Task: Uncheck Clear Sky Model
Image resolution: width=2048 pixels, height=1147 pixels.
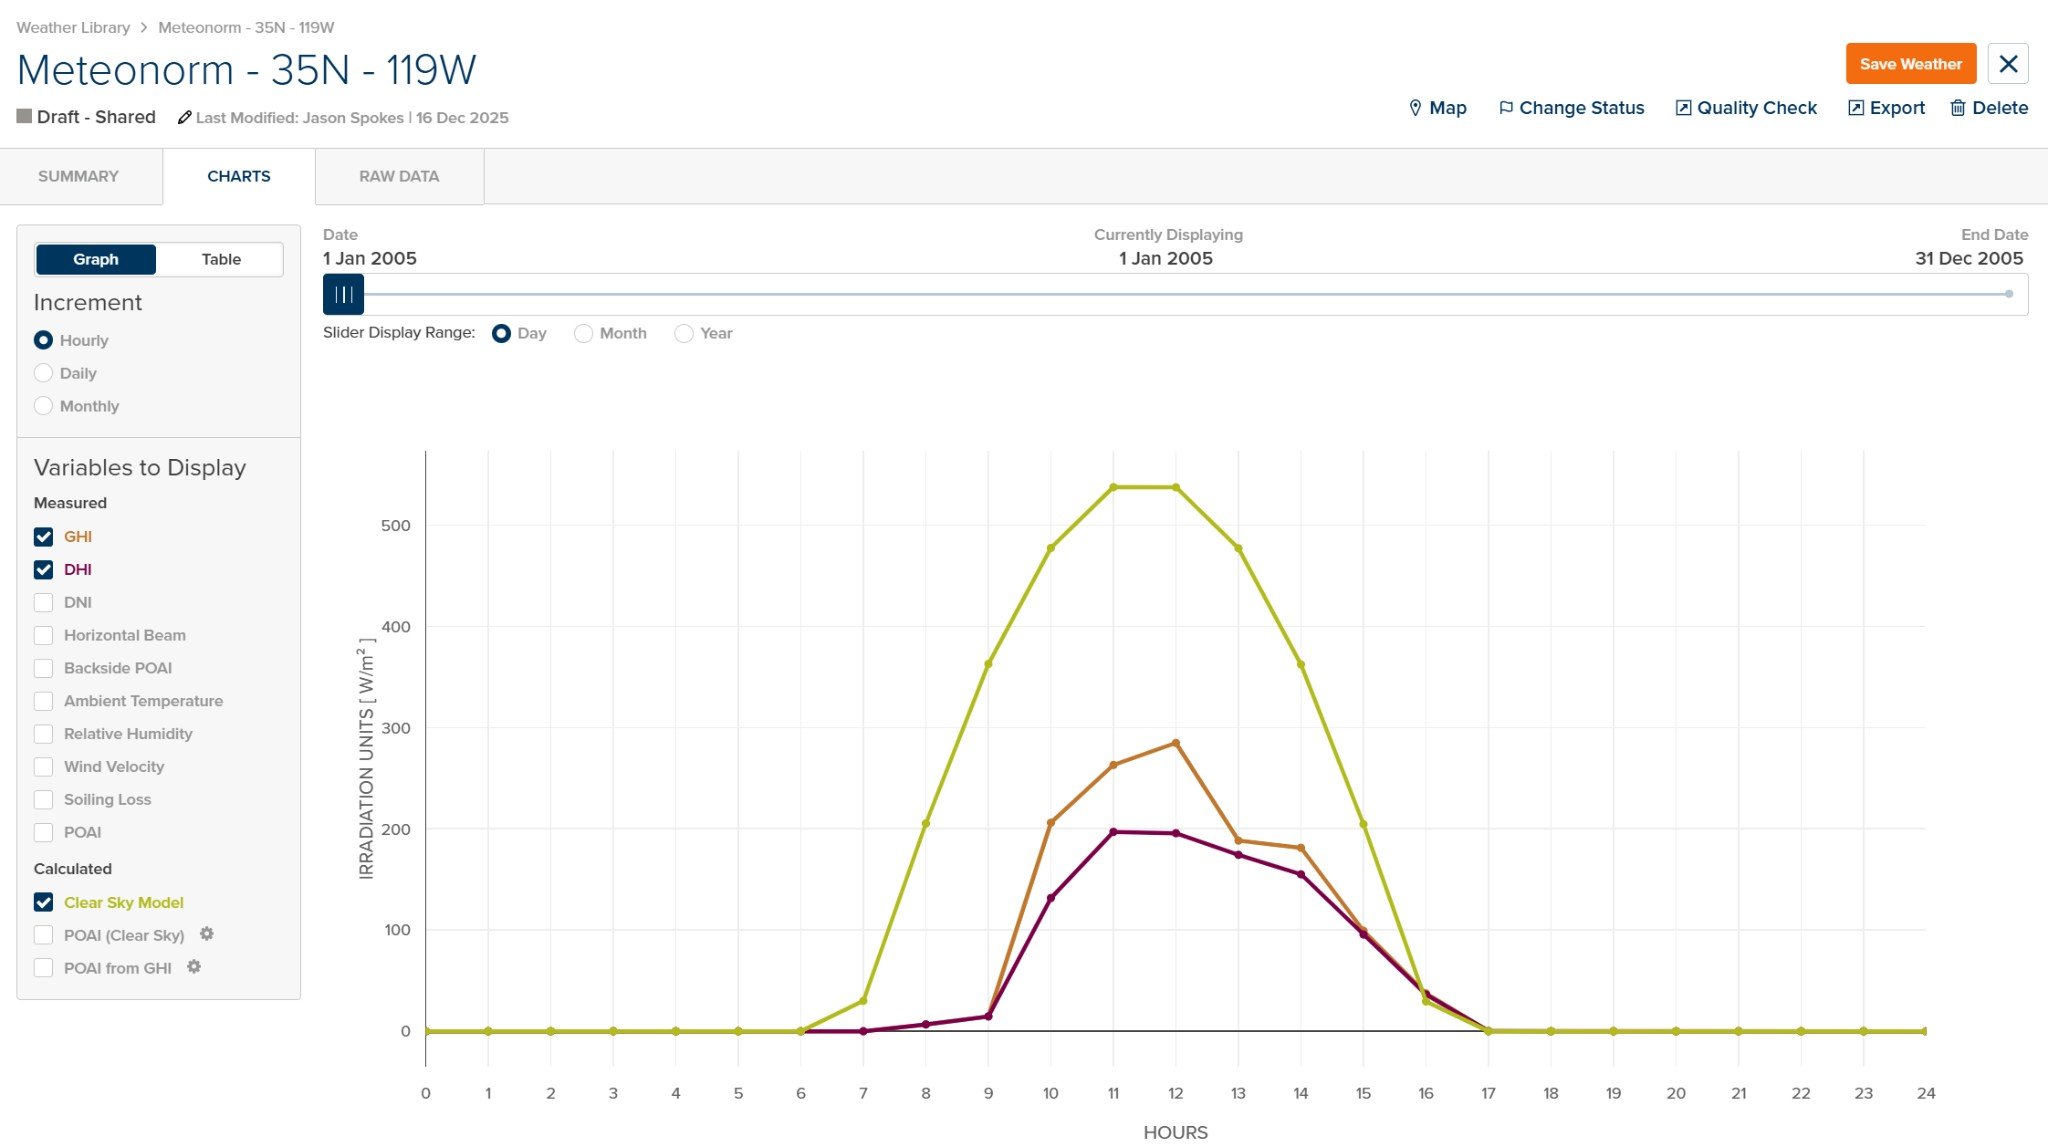Action: tap(43, 902)
